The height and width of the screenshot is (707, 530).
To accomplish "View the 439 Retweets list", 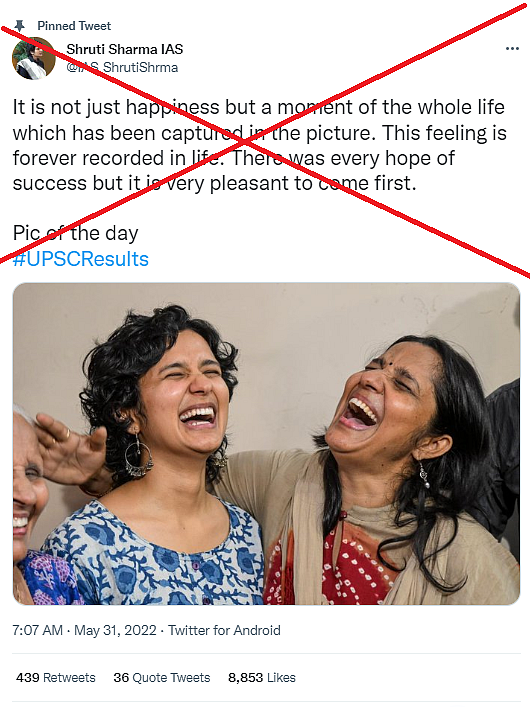I will pos(56,678).
